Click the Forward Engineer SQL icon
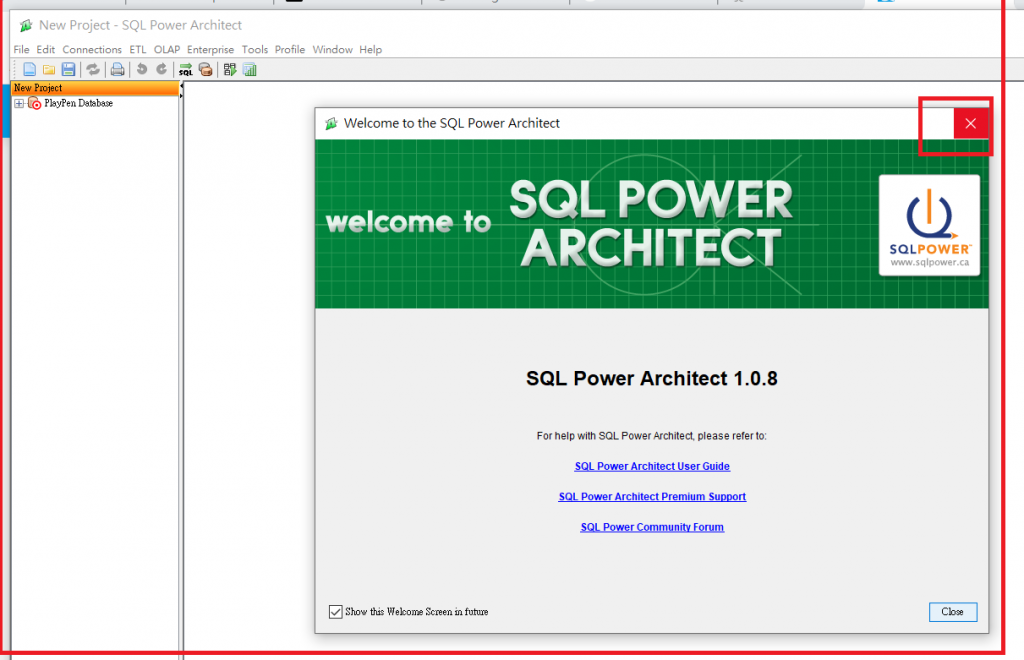Screen dimensions: 1024x660 coord(186,69)
